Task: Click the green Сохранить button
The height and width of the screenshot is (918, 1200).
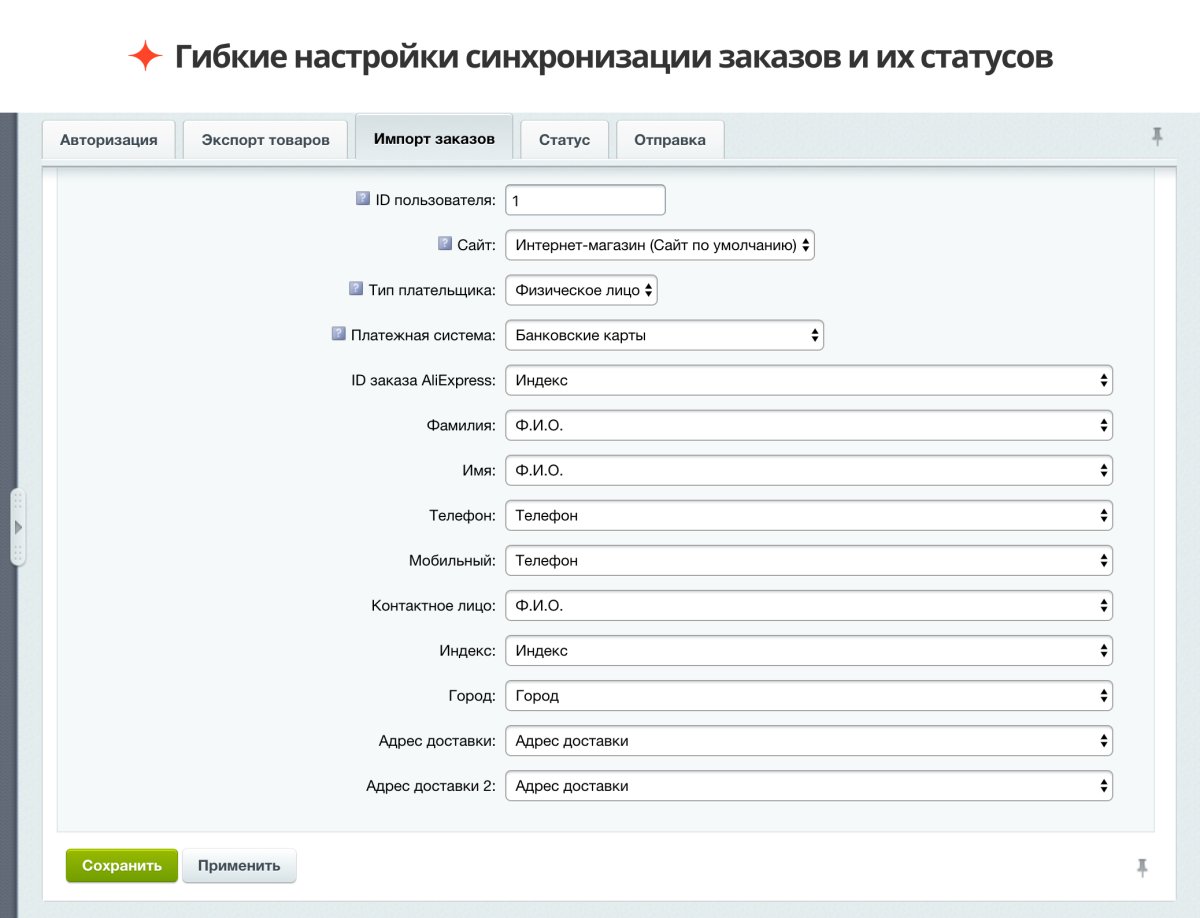Action: point(121,865)
